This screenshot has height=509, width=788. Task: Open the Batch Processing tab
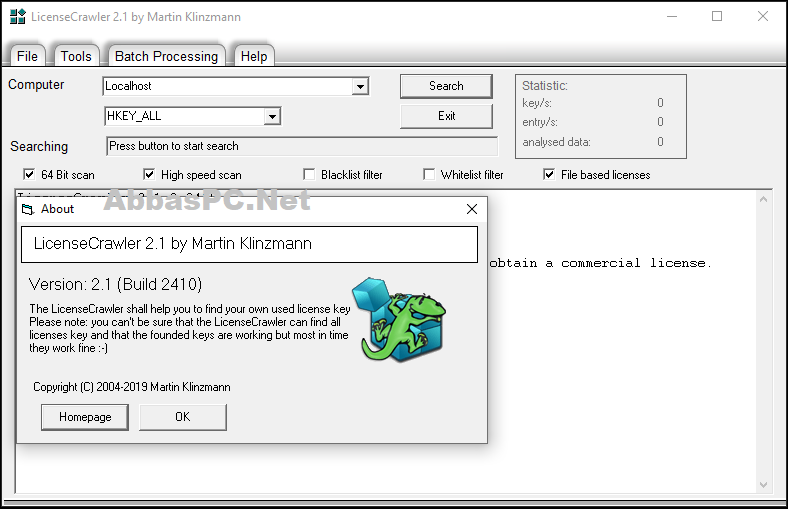[x=166, y=56]
